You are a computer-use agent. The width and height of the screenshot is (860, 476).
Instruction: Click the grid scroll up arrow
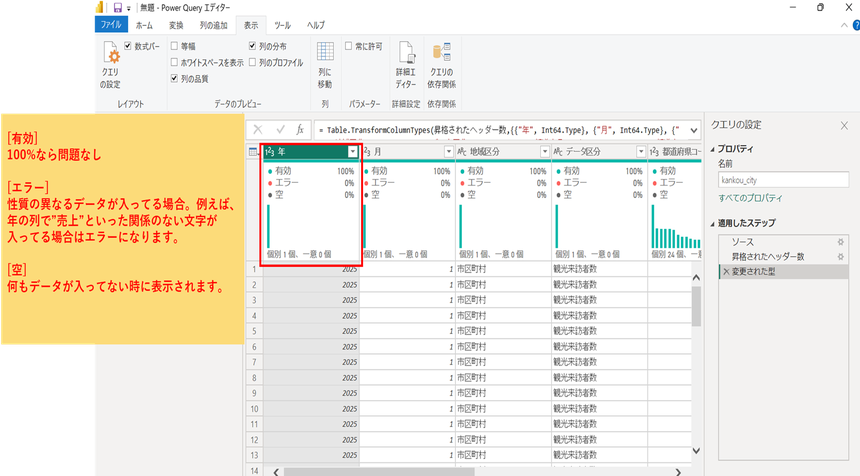coord(696,277)
